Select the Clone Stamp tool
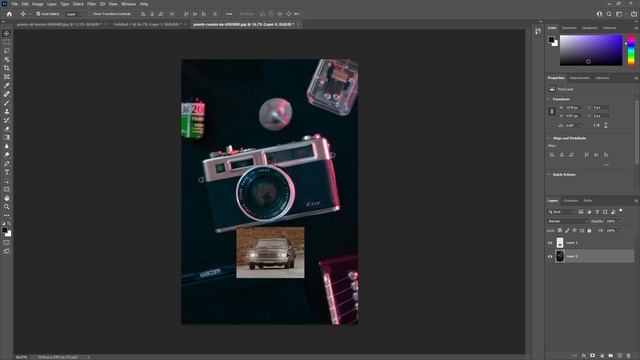The height and width of the screenshot is (360, 640). click(x=7, y=111)
